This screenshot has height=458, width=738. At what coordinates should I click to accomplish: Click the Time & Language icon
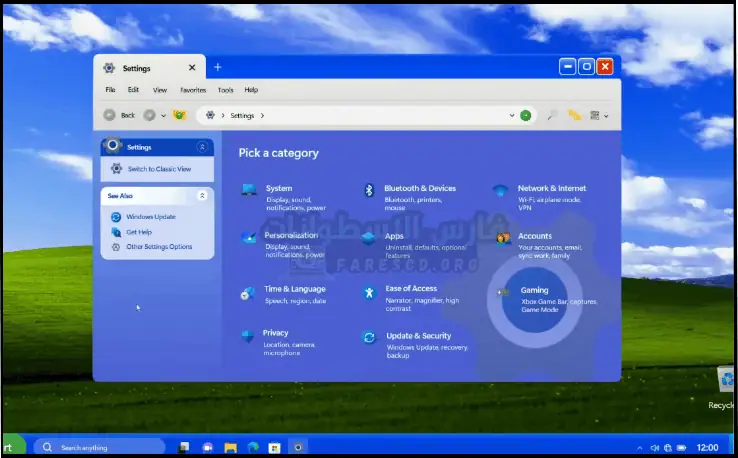point(248,293)
